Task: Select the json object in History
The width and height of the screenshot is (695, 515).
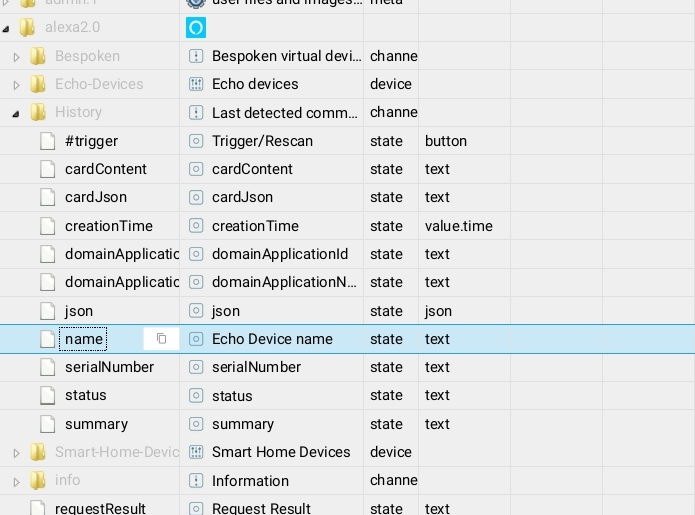Action: pos(79,311)
